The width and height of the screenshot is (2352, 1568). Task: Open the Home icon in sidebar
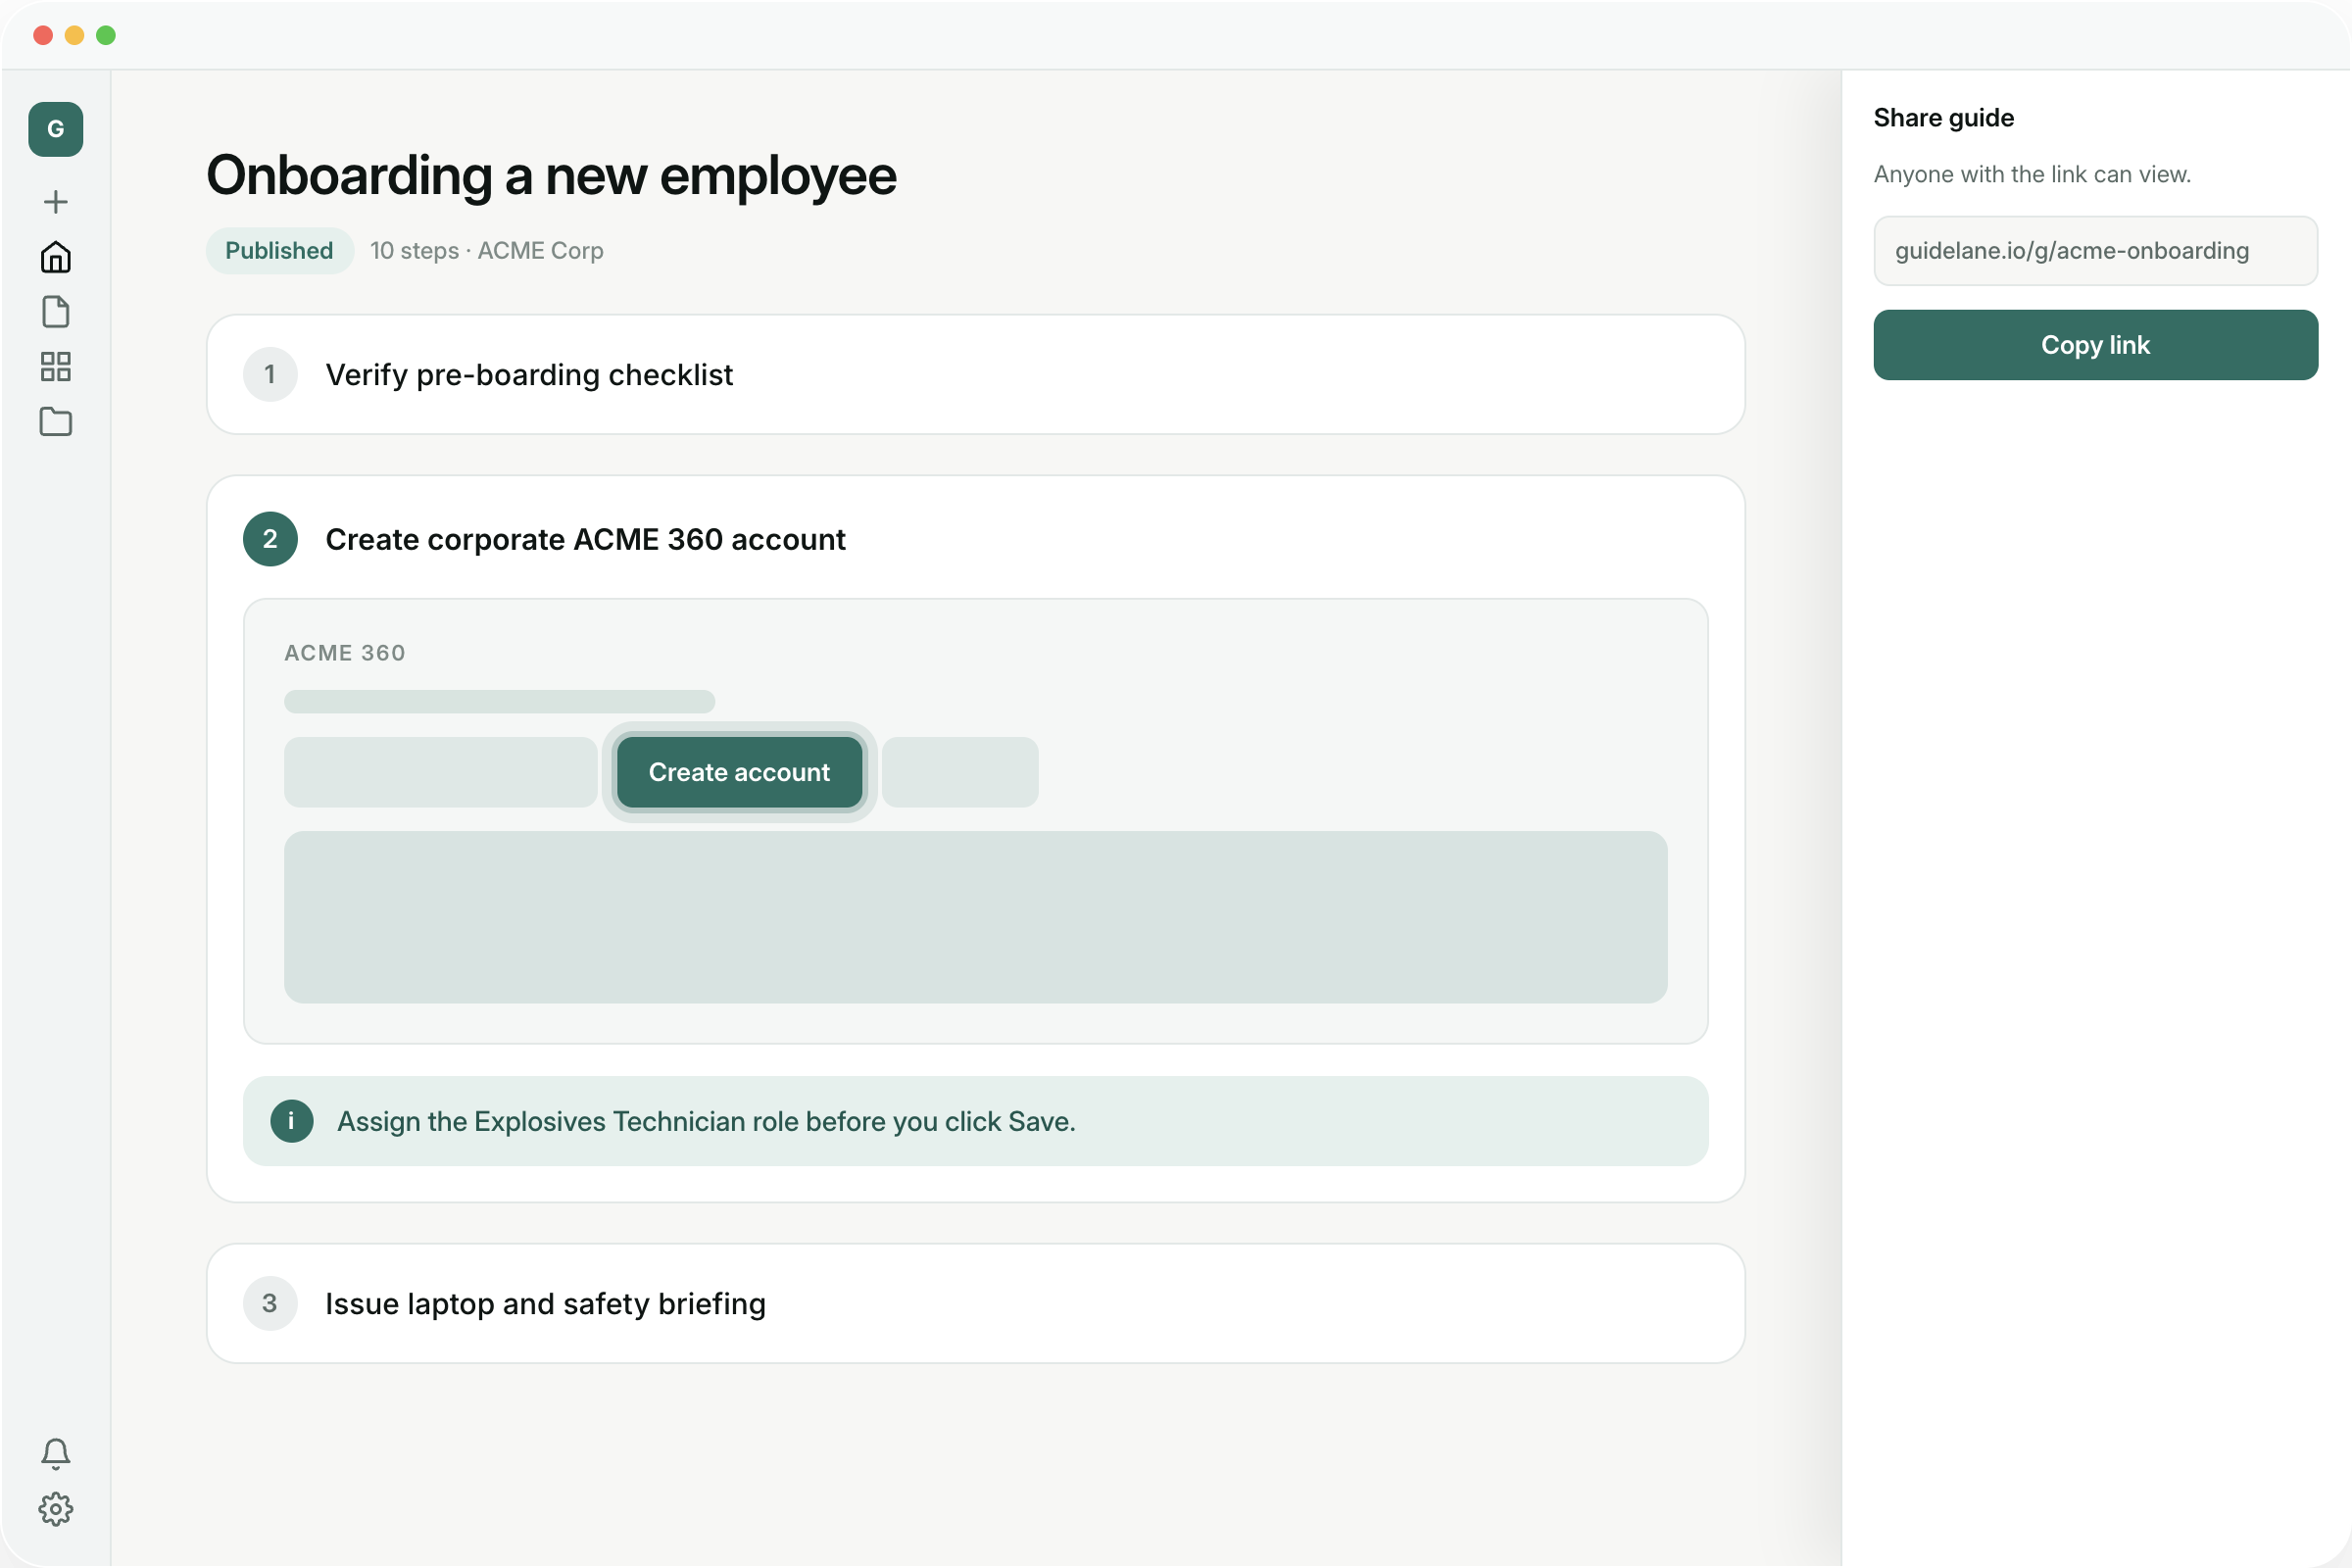pyautogui.click(x=56, y=257)
